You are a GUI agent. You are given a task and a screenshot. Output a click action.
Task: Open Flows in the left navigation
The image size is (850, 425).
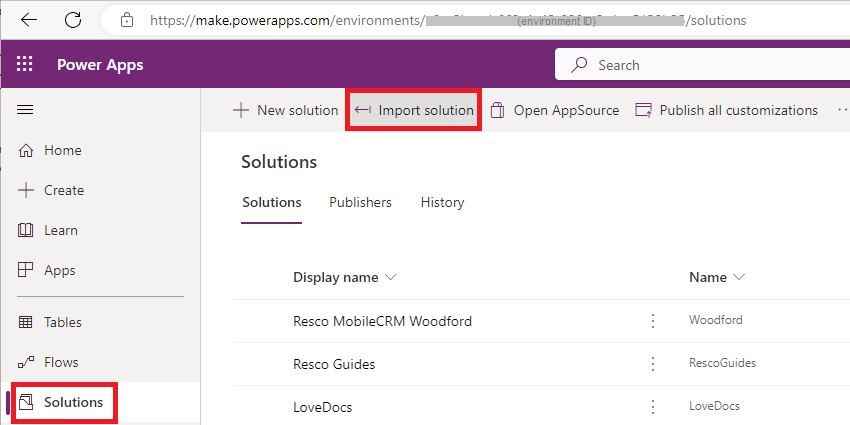point(60,362)
